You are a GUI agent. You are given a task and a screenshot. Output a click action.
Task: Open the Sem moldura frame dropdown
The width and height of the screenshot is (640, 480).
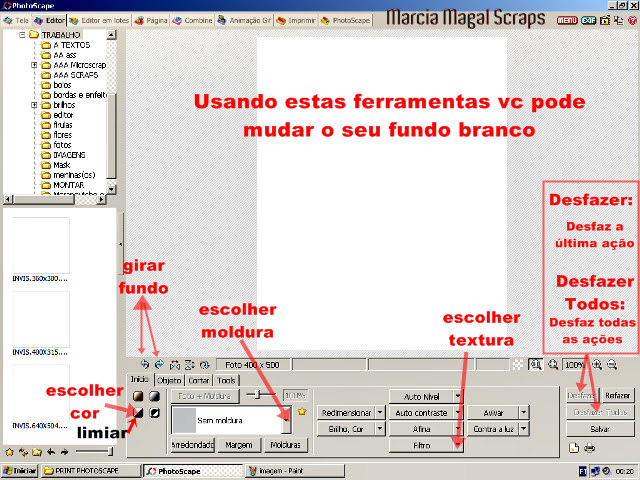point(287,420)
